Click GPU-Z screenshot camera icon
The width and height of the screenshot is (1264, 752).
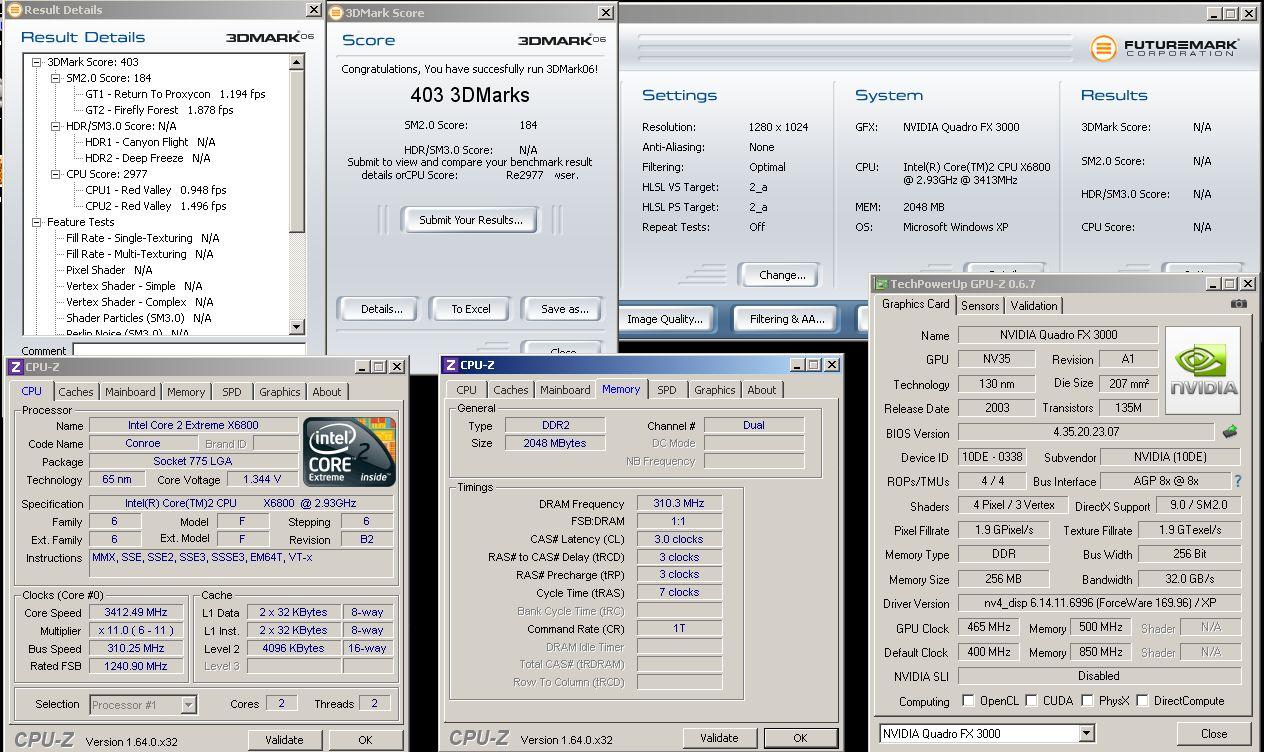click(x=1239, y=304)
